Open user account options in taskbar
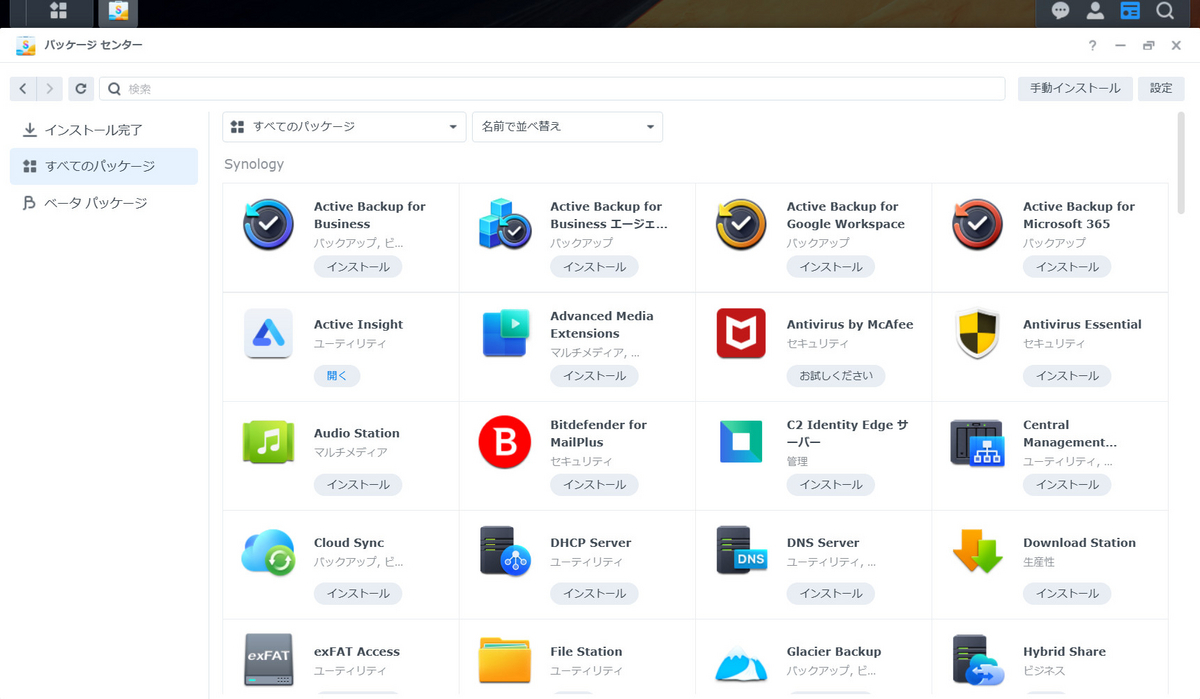This screenshot has height=699, width=1200. click(x=1095, y=12)
